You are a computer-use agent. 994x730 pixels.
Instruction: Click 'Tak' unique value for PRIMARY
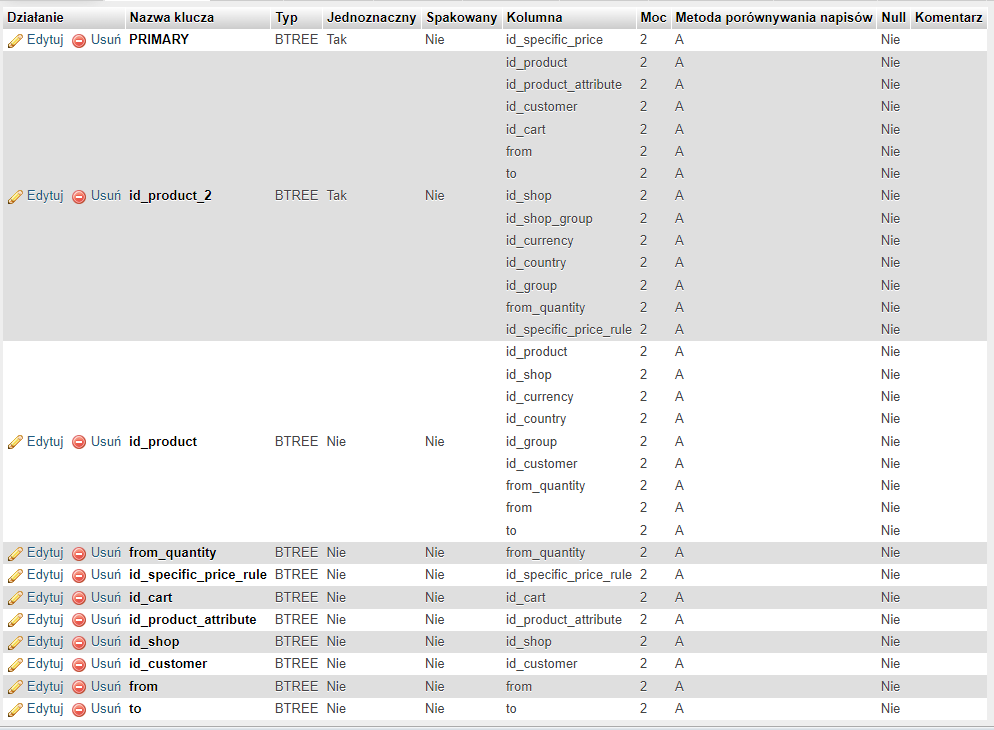pyautogui.click(x=337, y=39)
